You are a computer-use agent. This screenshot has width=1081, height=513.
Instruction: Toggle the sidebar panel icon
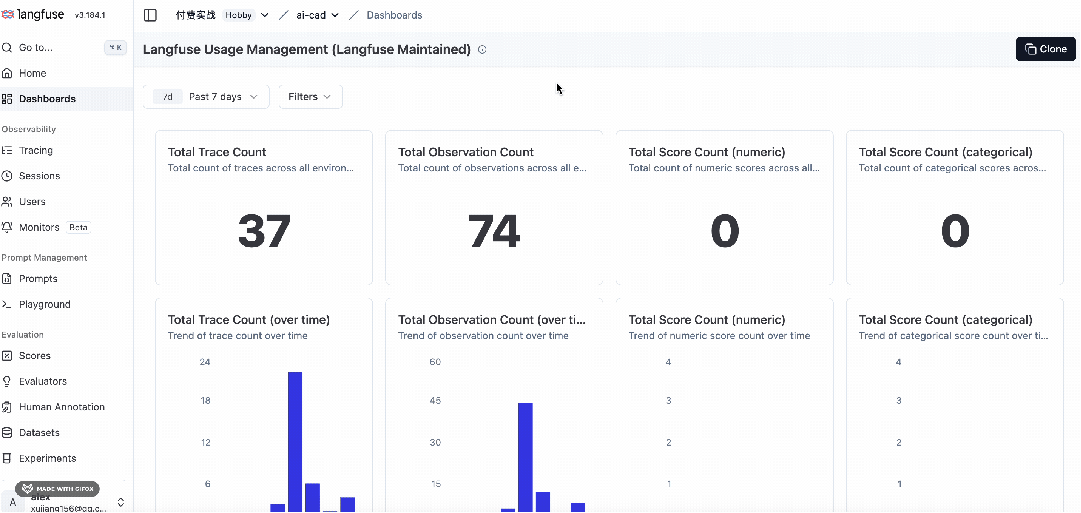point(150,15)
